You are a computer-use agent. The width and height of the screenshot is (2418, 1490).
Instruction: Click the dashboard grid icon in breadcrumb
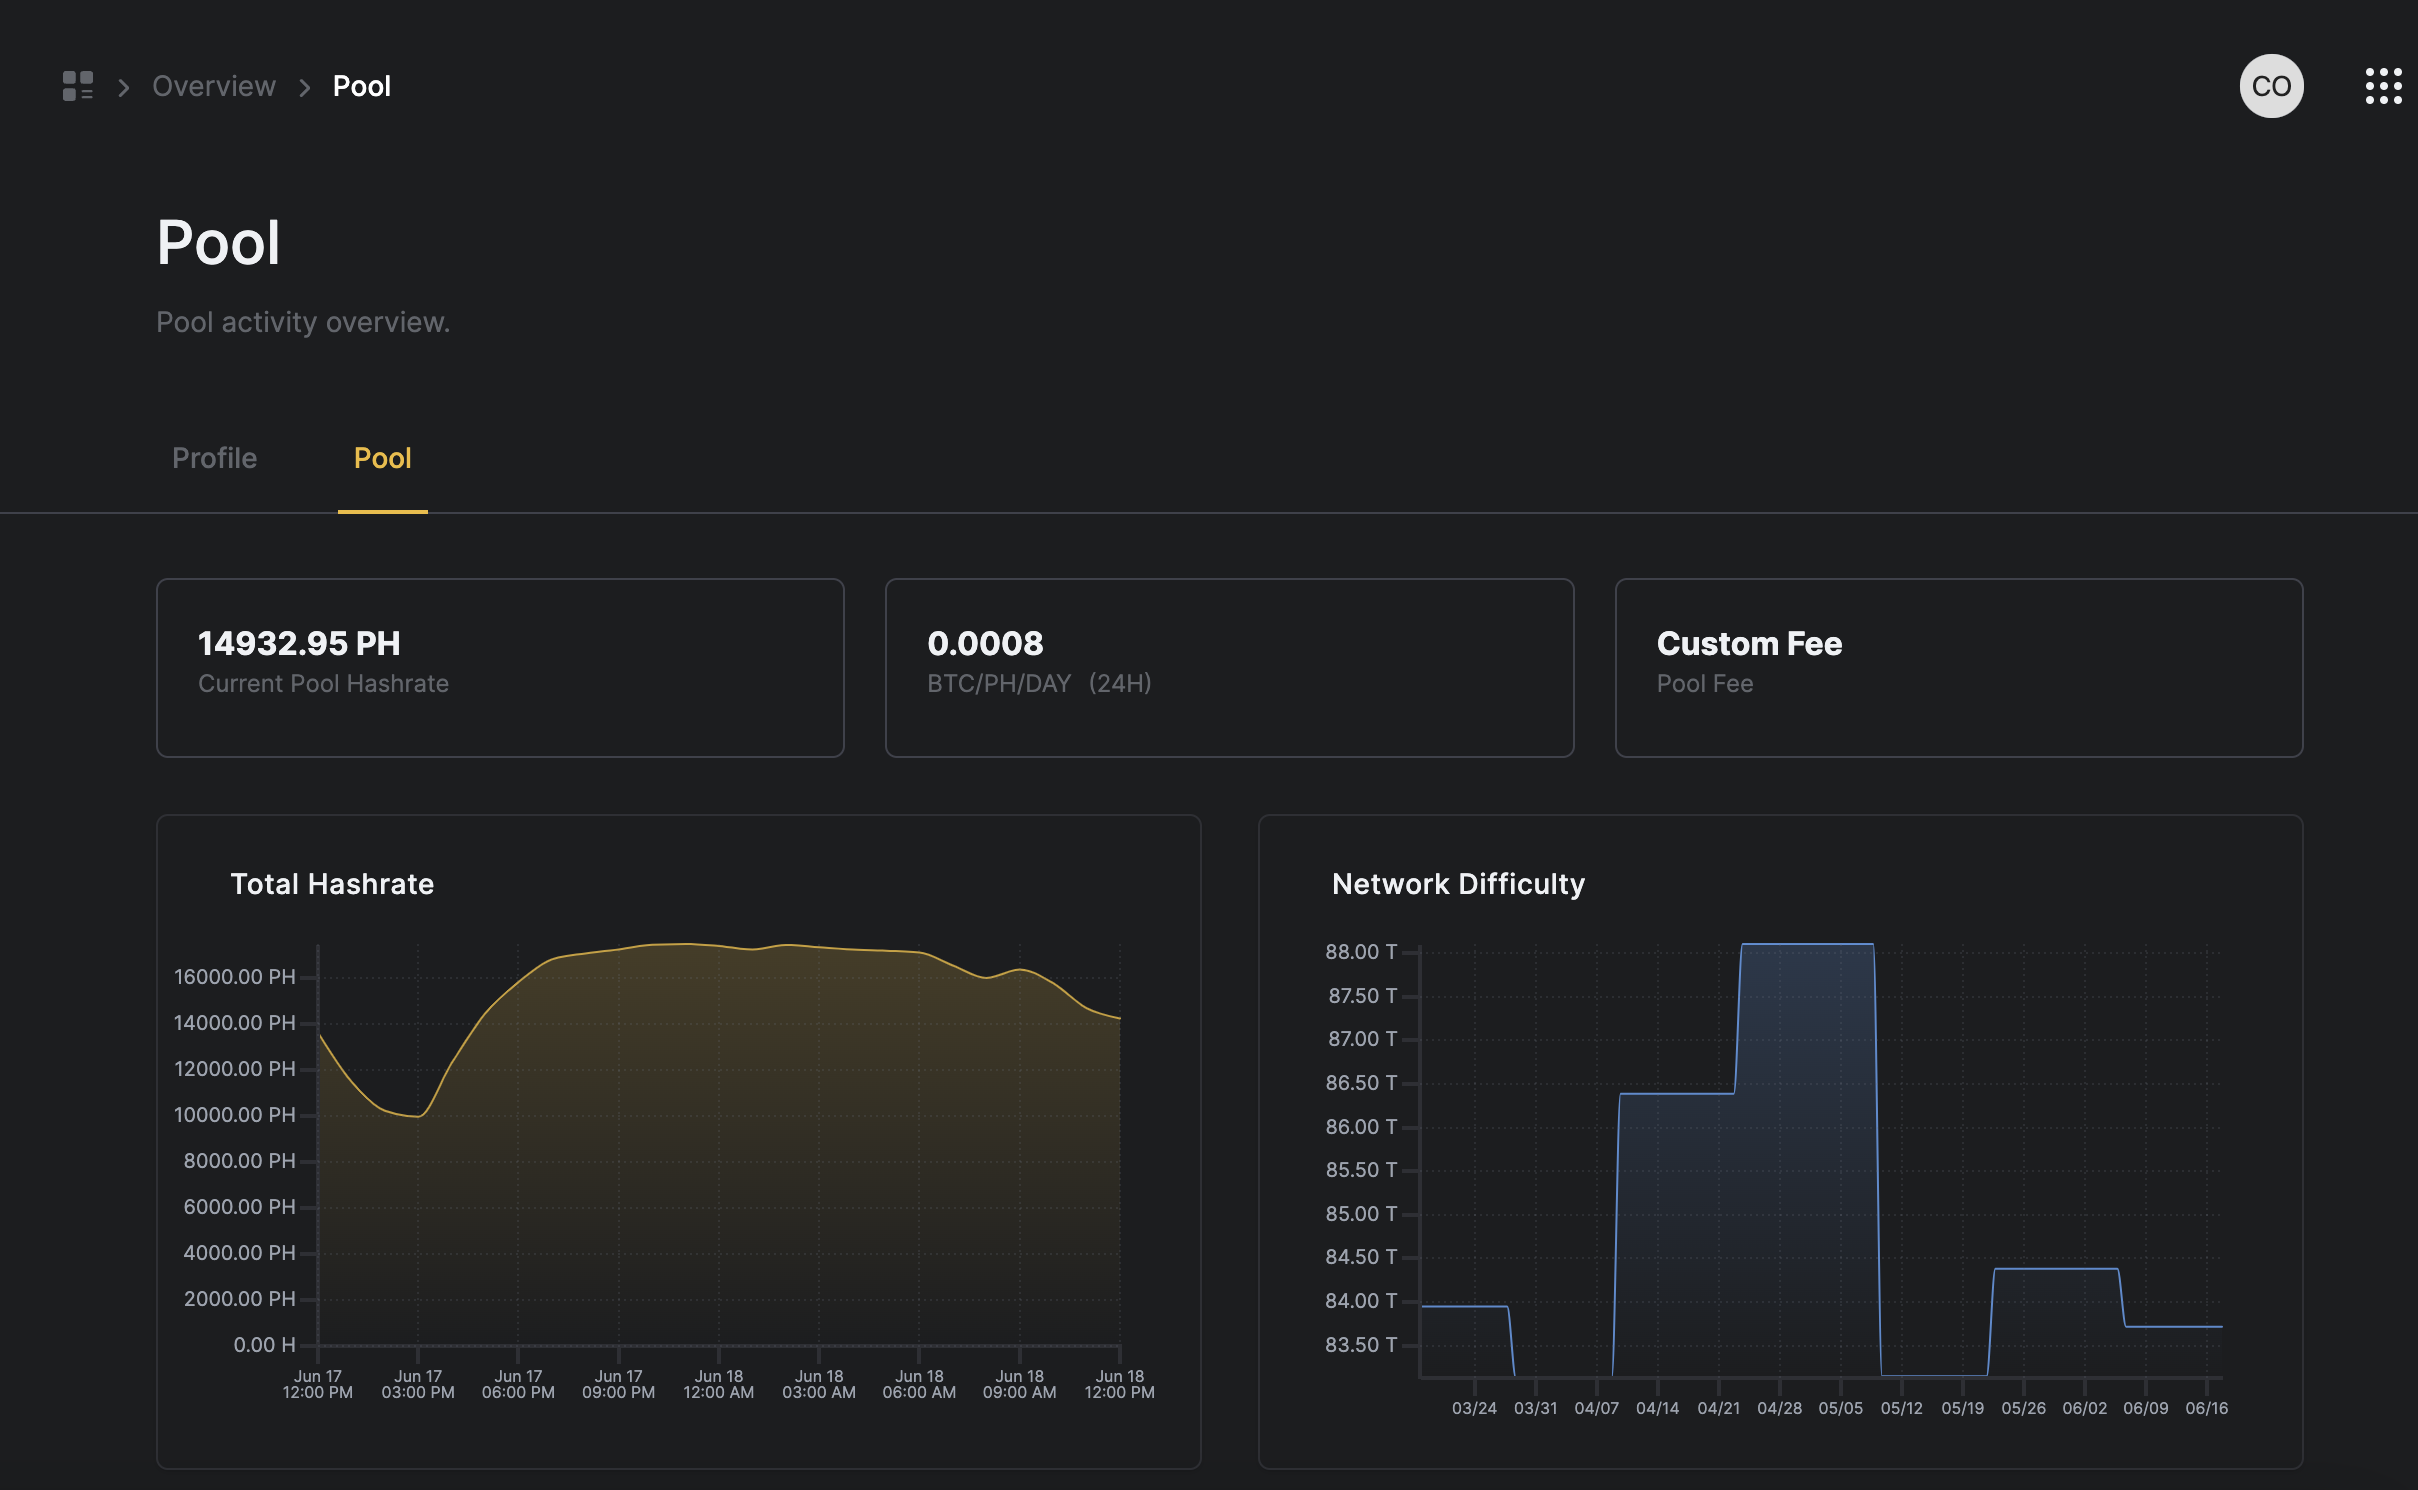coord(78,86)
